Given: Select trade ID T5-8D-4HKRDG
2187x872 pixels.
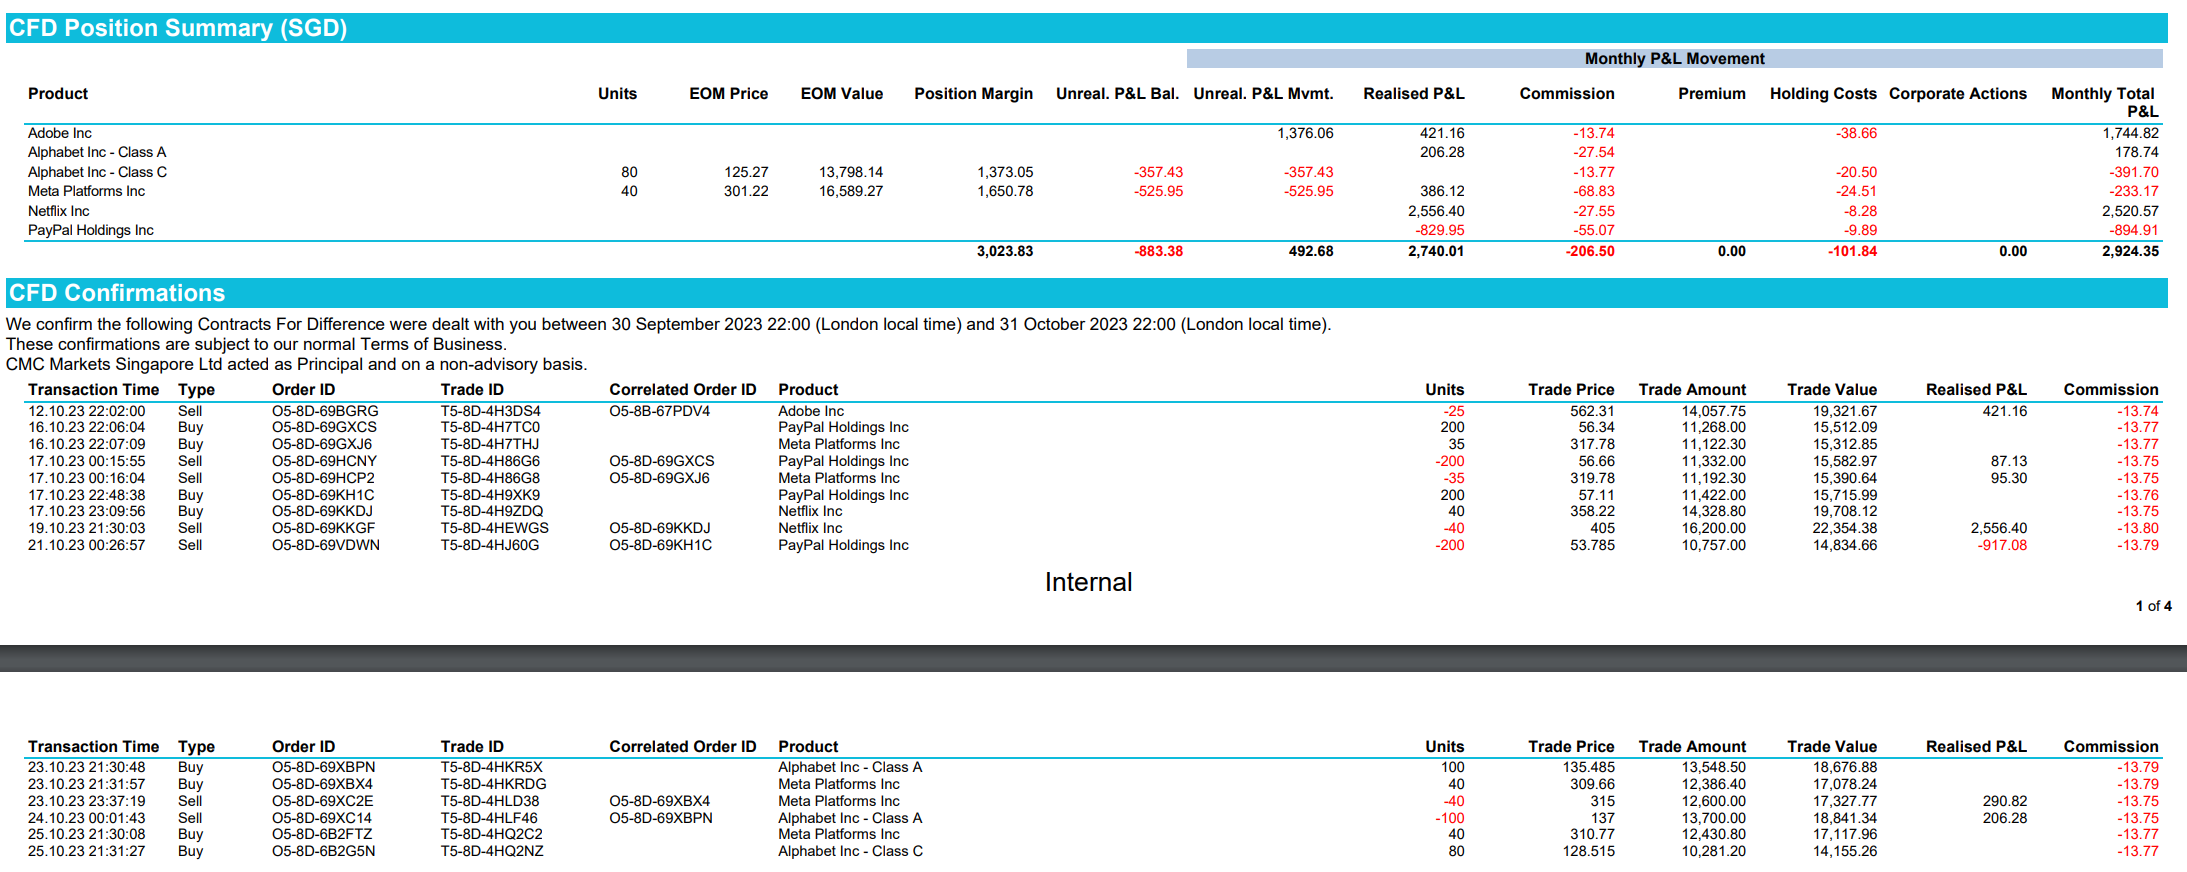Looking at the screenshot, I should click(493, 784).
